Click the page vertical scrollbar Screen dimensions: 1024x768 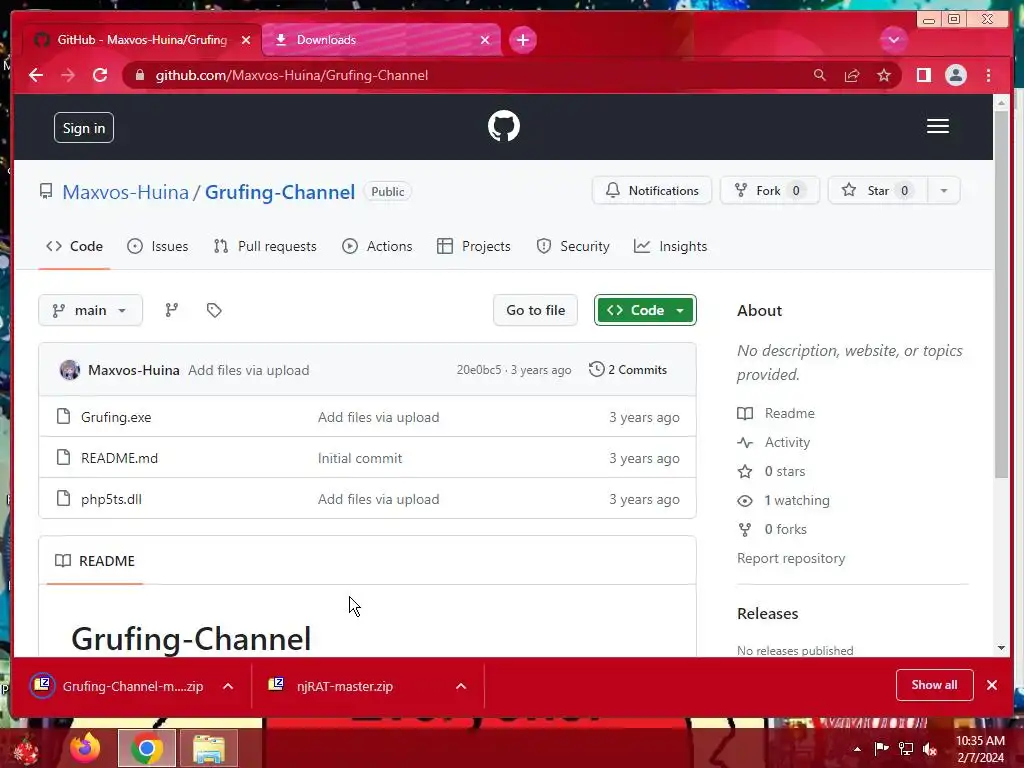(1000, 294)
